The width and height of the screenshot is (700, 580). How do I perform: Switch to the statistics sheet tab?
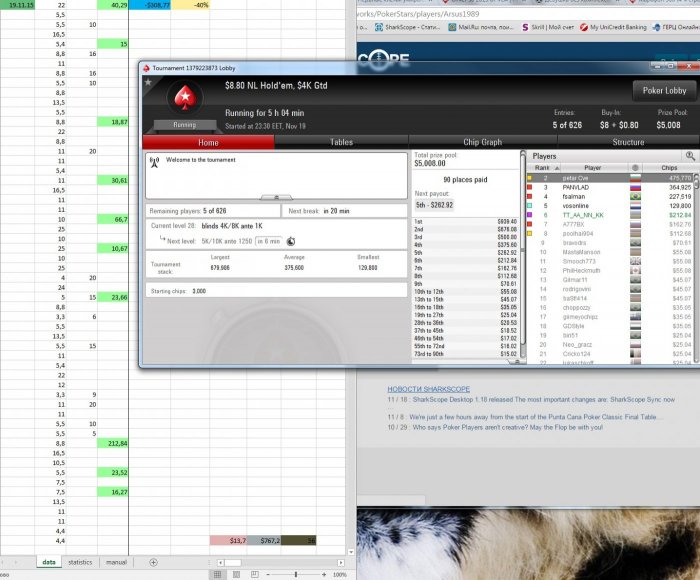(x=80, y=562)
